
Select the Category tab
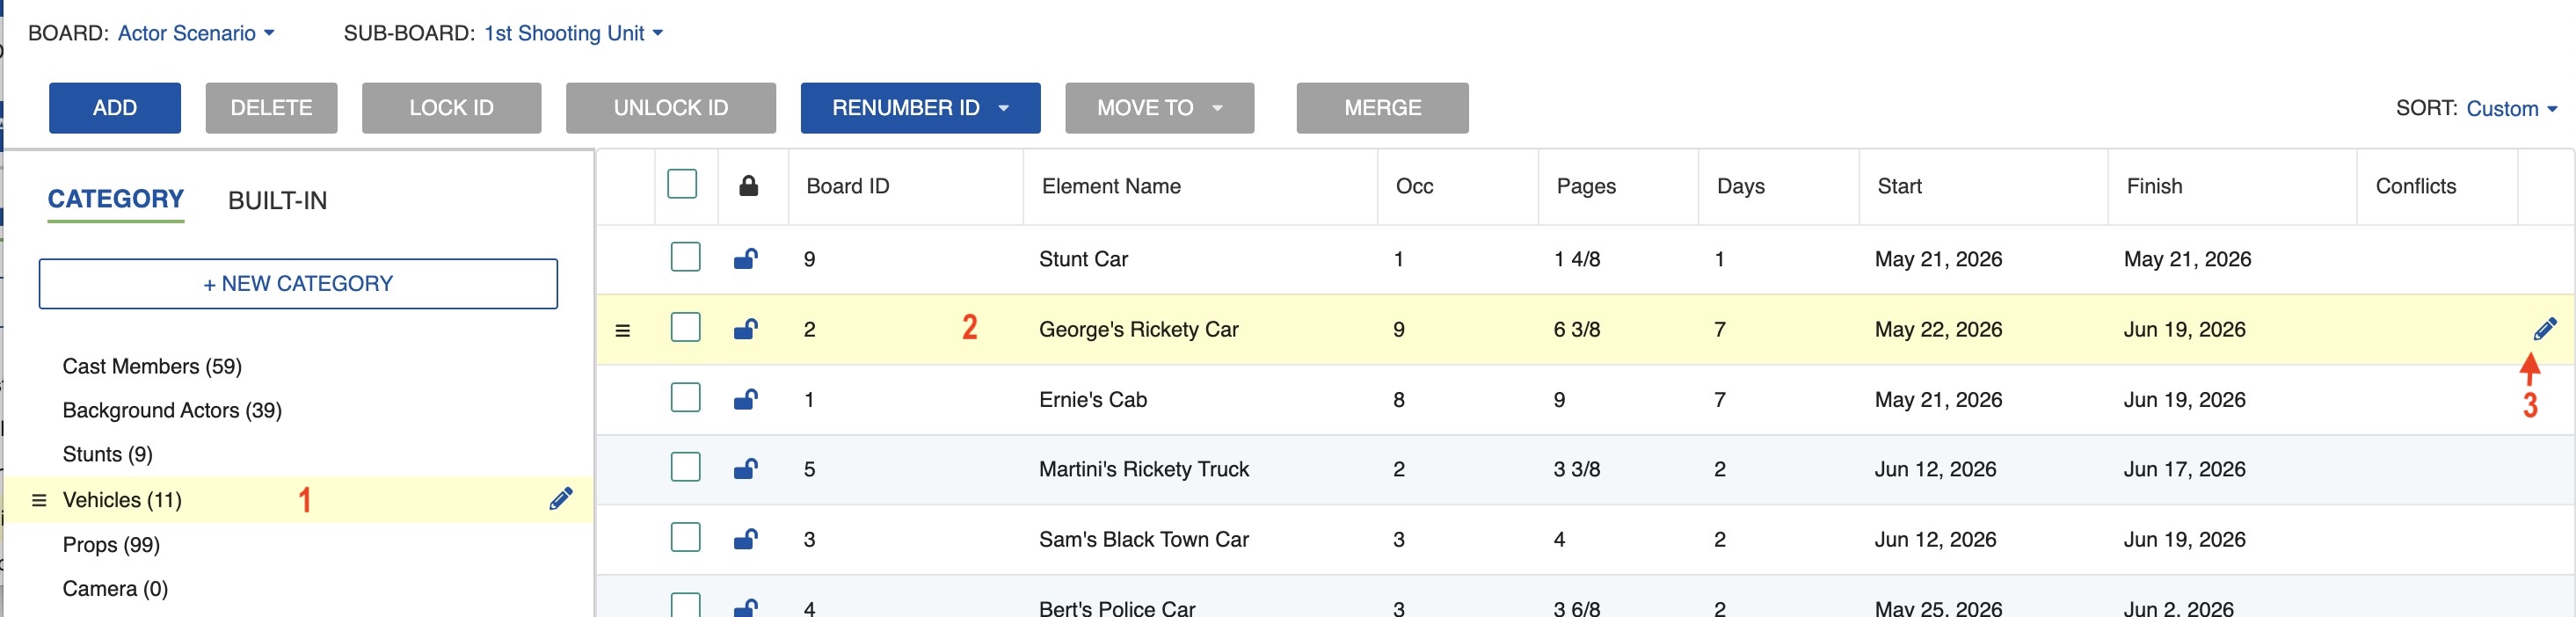(x=116, y=199)
